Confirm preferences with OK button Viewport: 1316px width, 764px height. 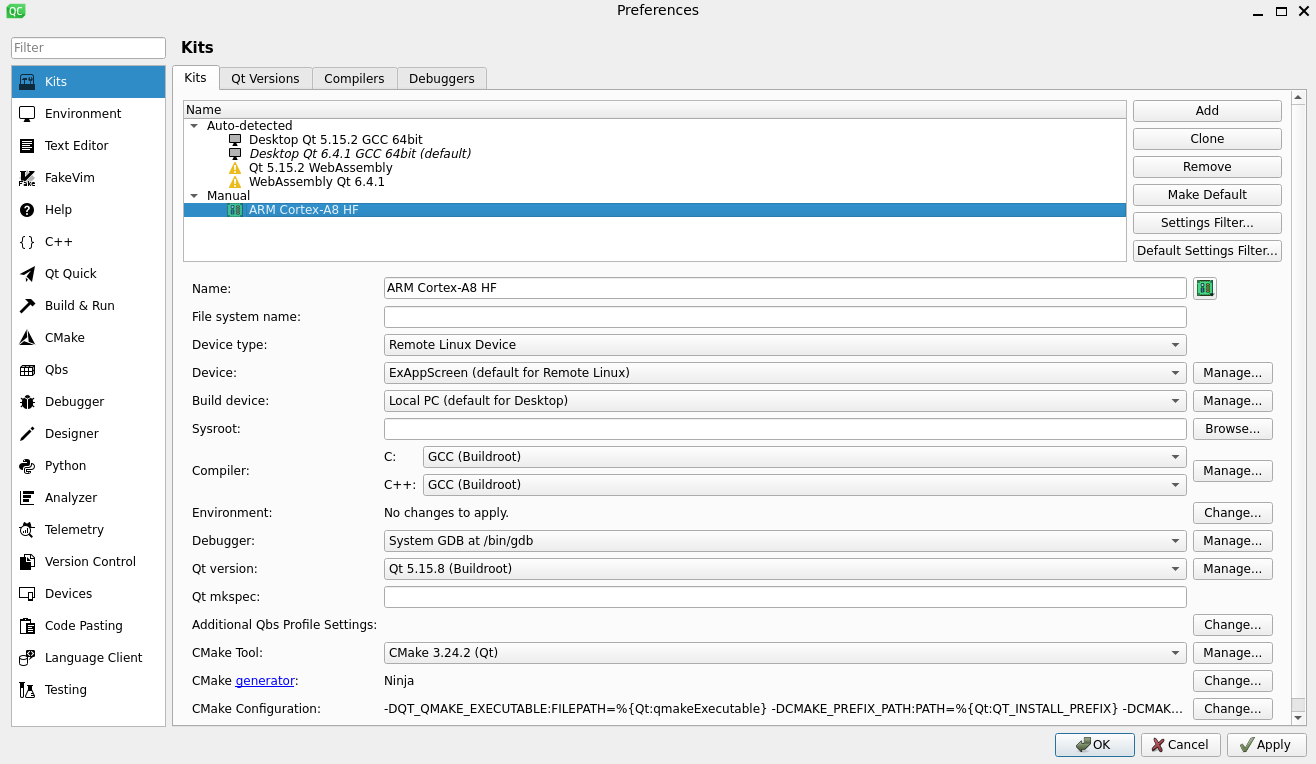(1095, 745)
